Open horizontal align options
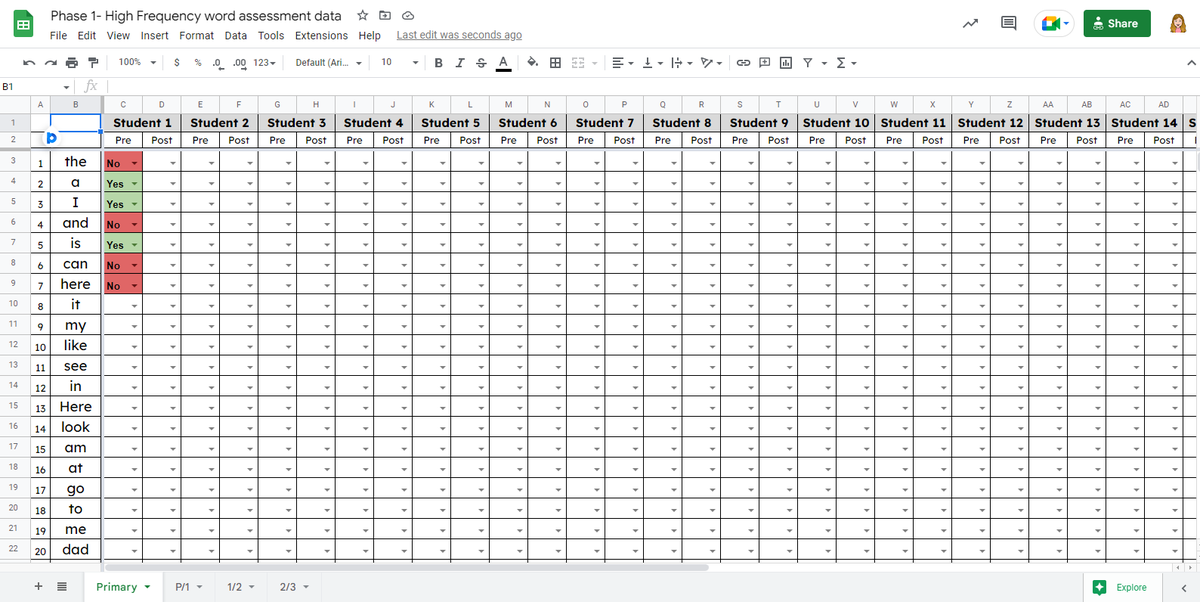Screen dimensions: 1200x602 (621, 62)
